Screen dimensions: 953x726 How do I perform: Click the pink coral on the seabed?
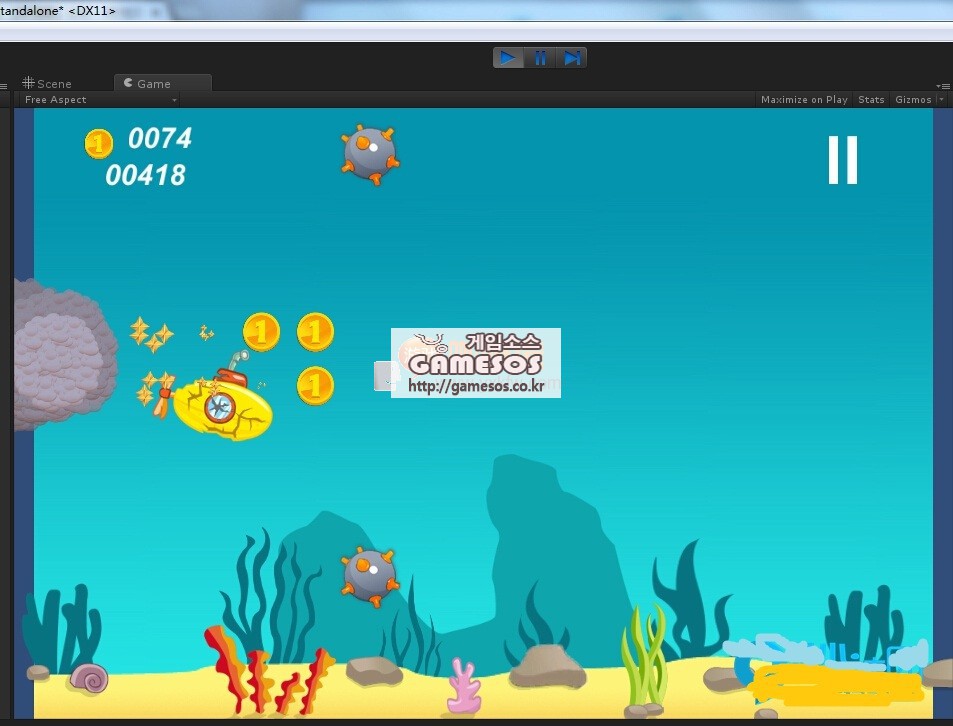click(463, 687)
